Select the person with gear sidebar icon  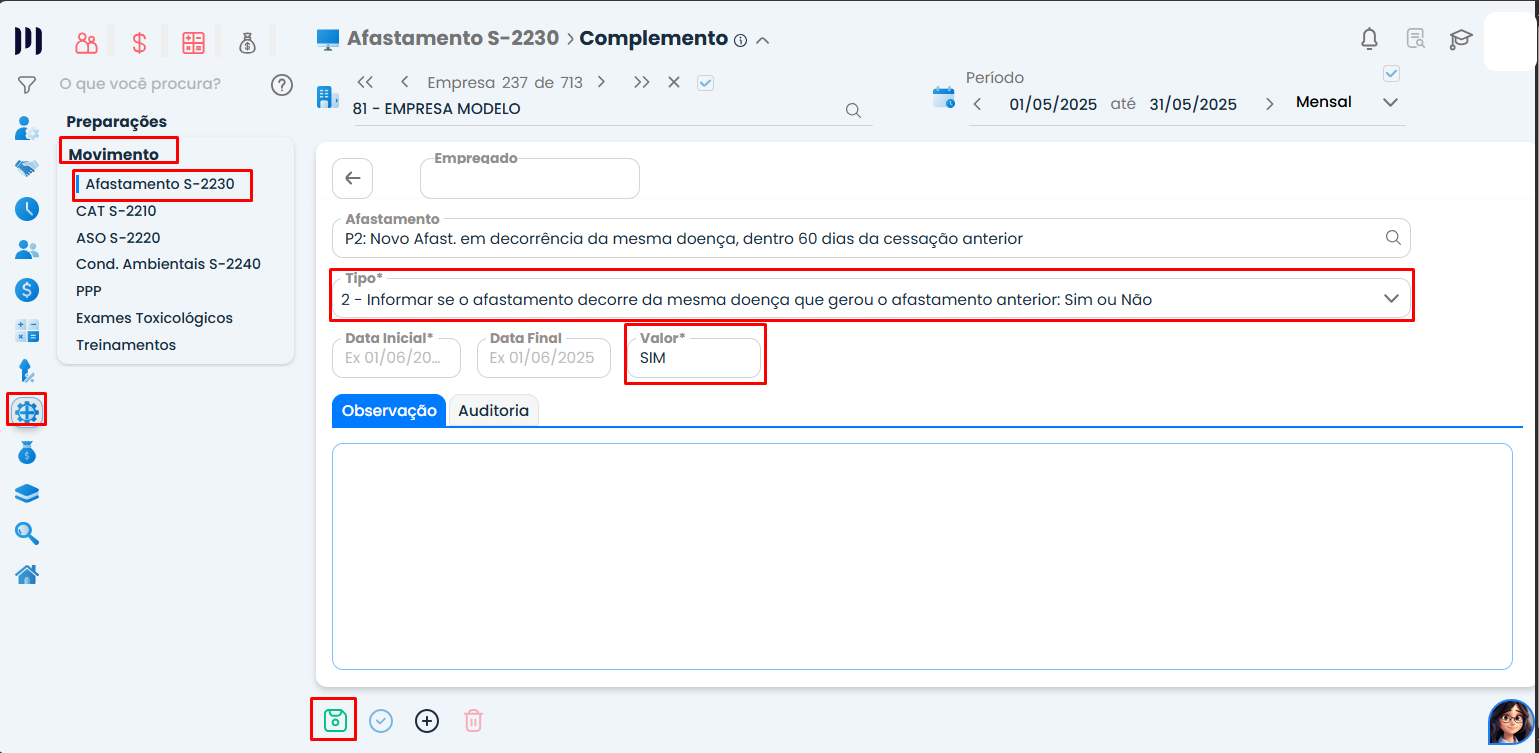click(x=27, y=128)
